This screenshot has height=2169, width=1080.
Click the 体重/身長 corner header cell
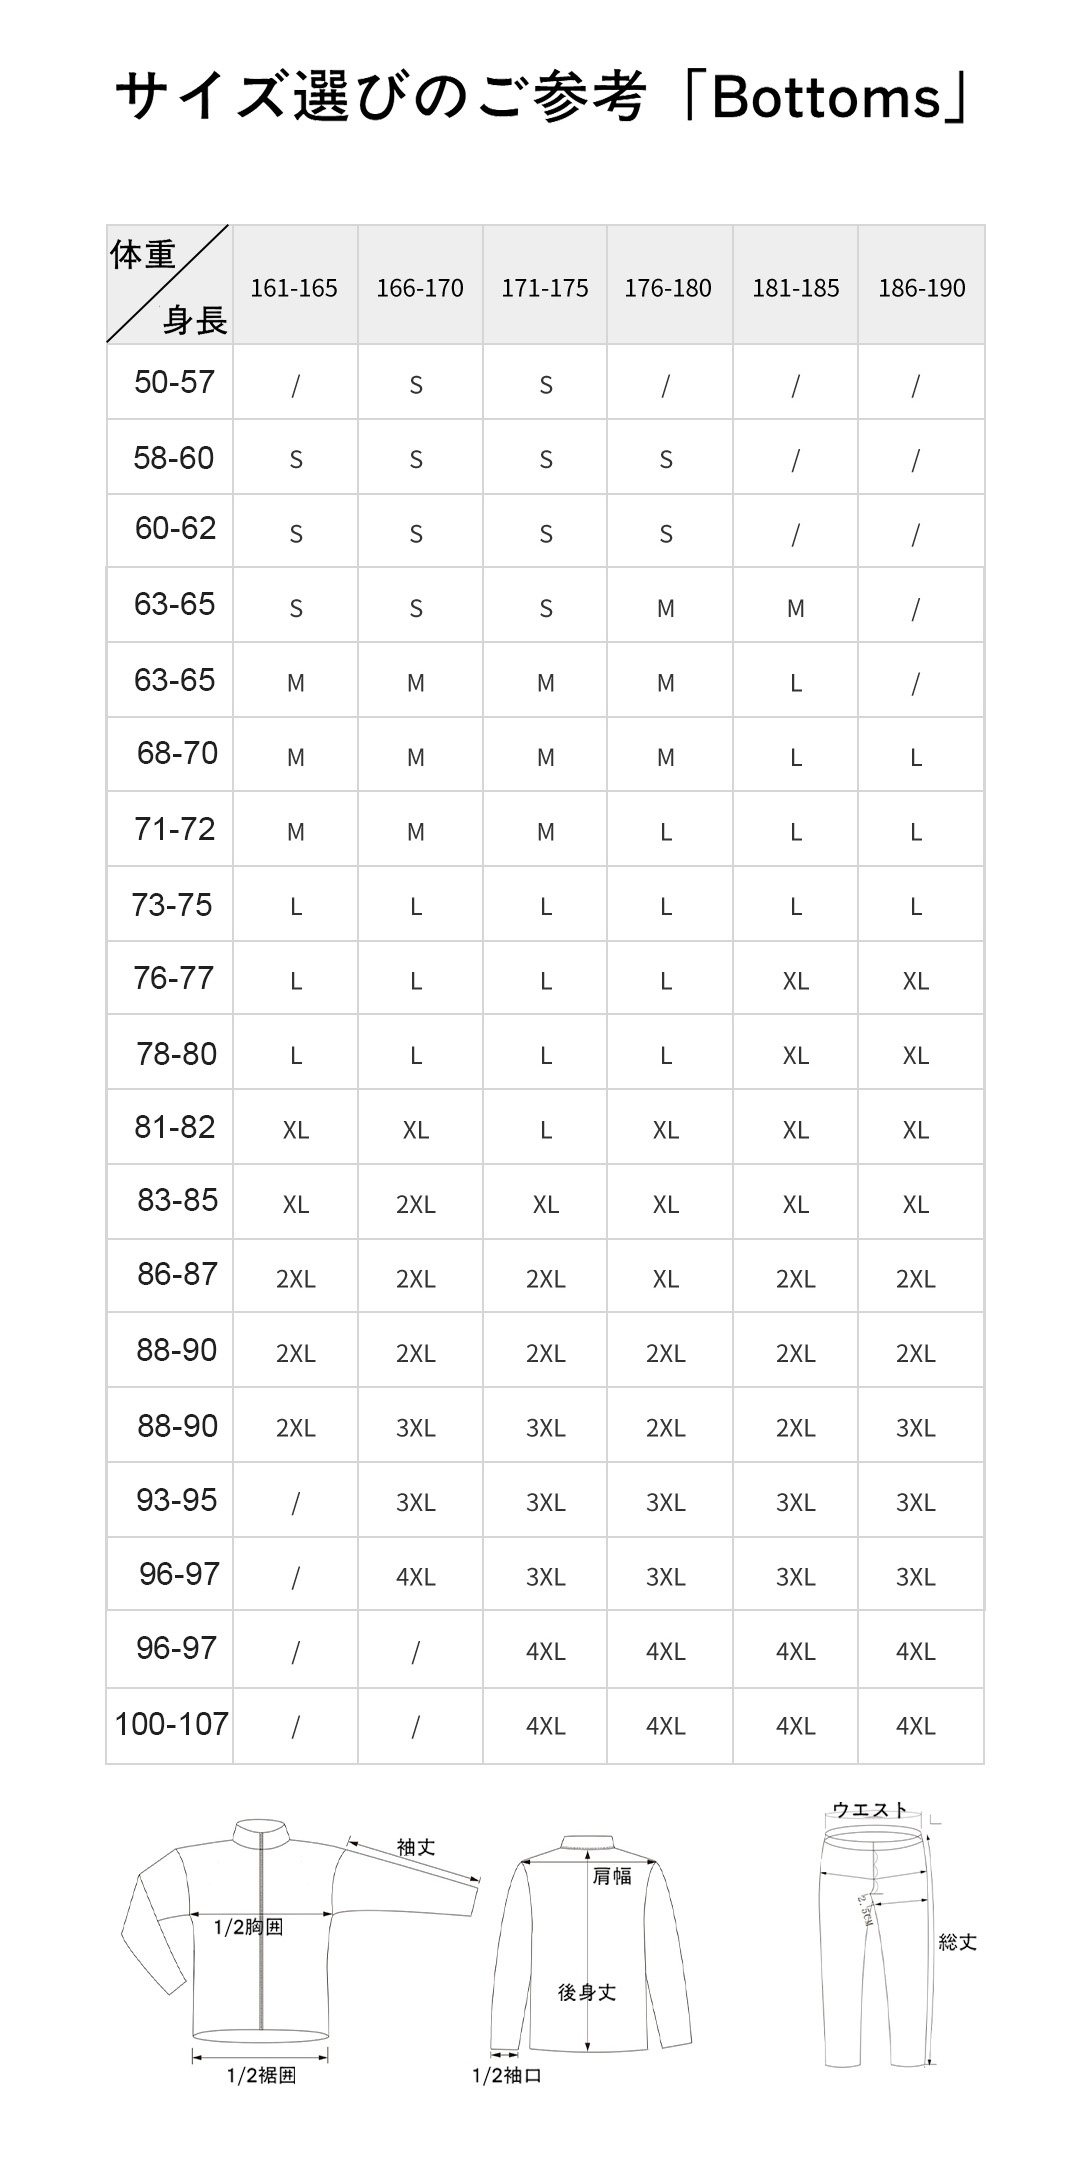169,285
